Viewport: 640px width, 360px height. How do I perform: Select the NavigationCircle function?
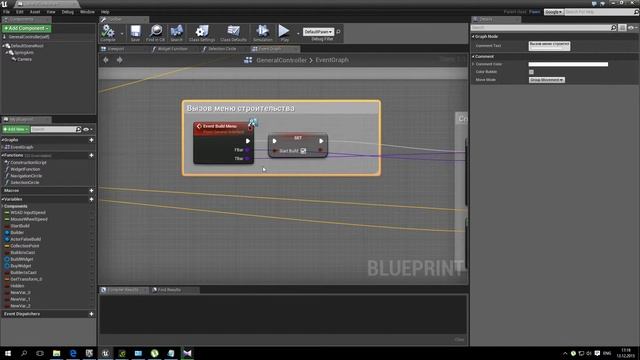click(26, 176)
